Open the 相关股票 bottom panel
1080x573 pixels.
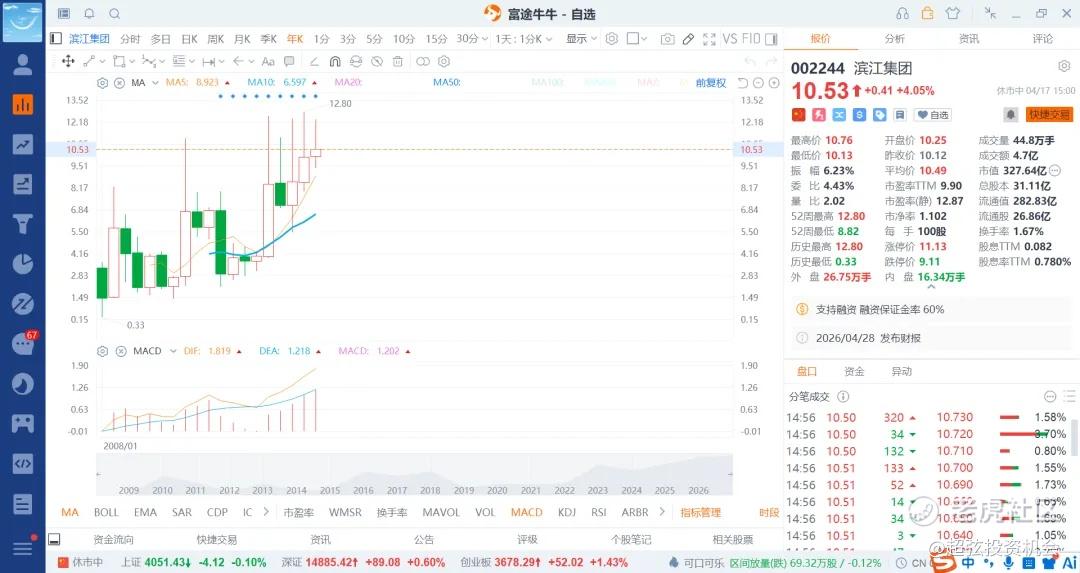click(733, 539)
